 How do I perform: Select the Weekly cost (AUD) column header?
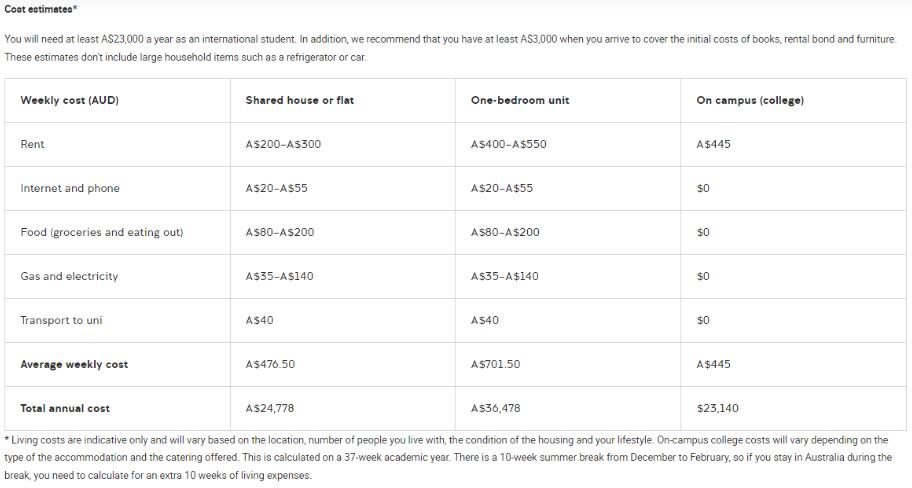[x=70, y=100]
